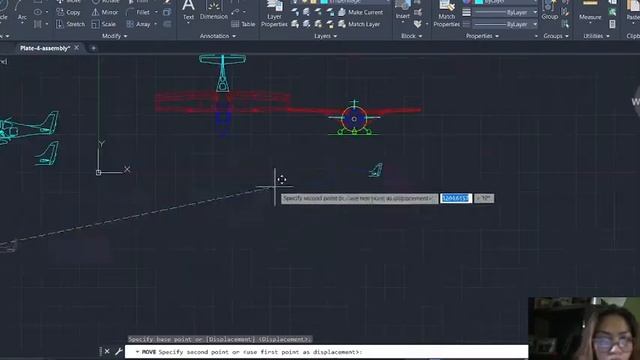Click the Group tool

tap(550, 10)
